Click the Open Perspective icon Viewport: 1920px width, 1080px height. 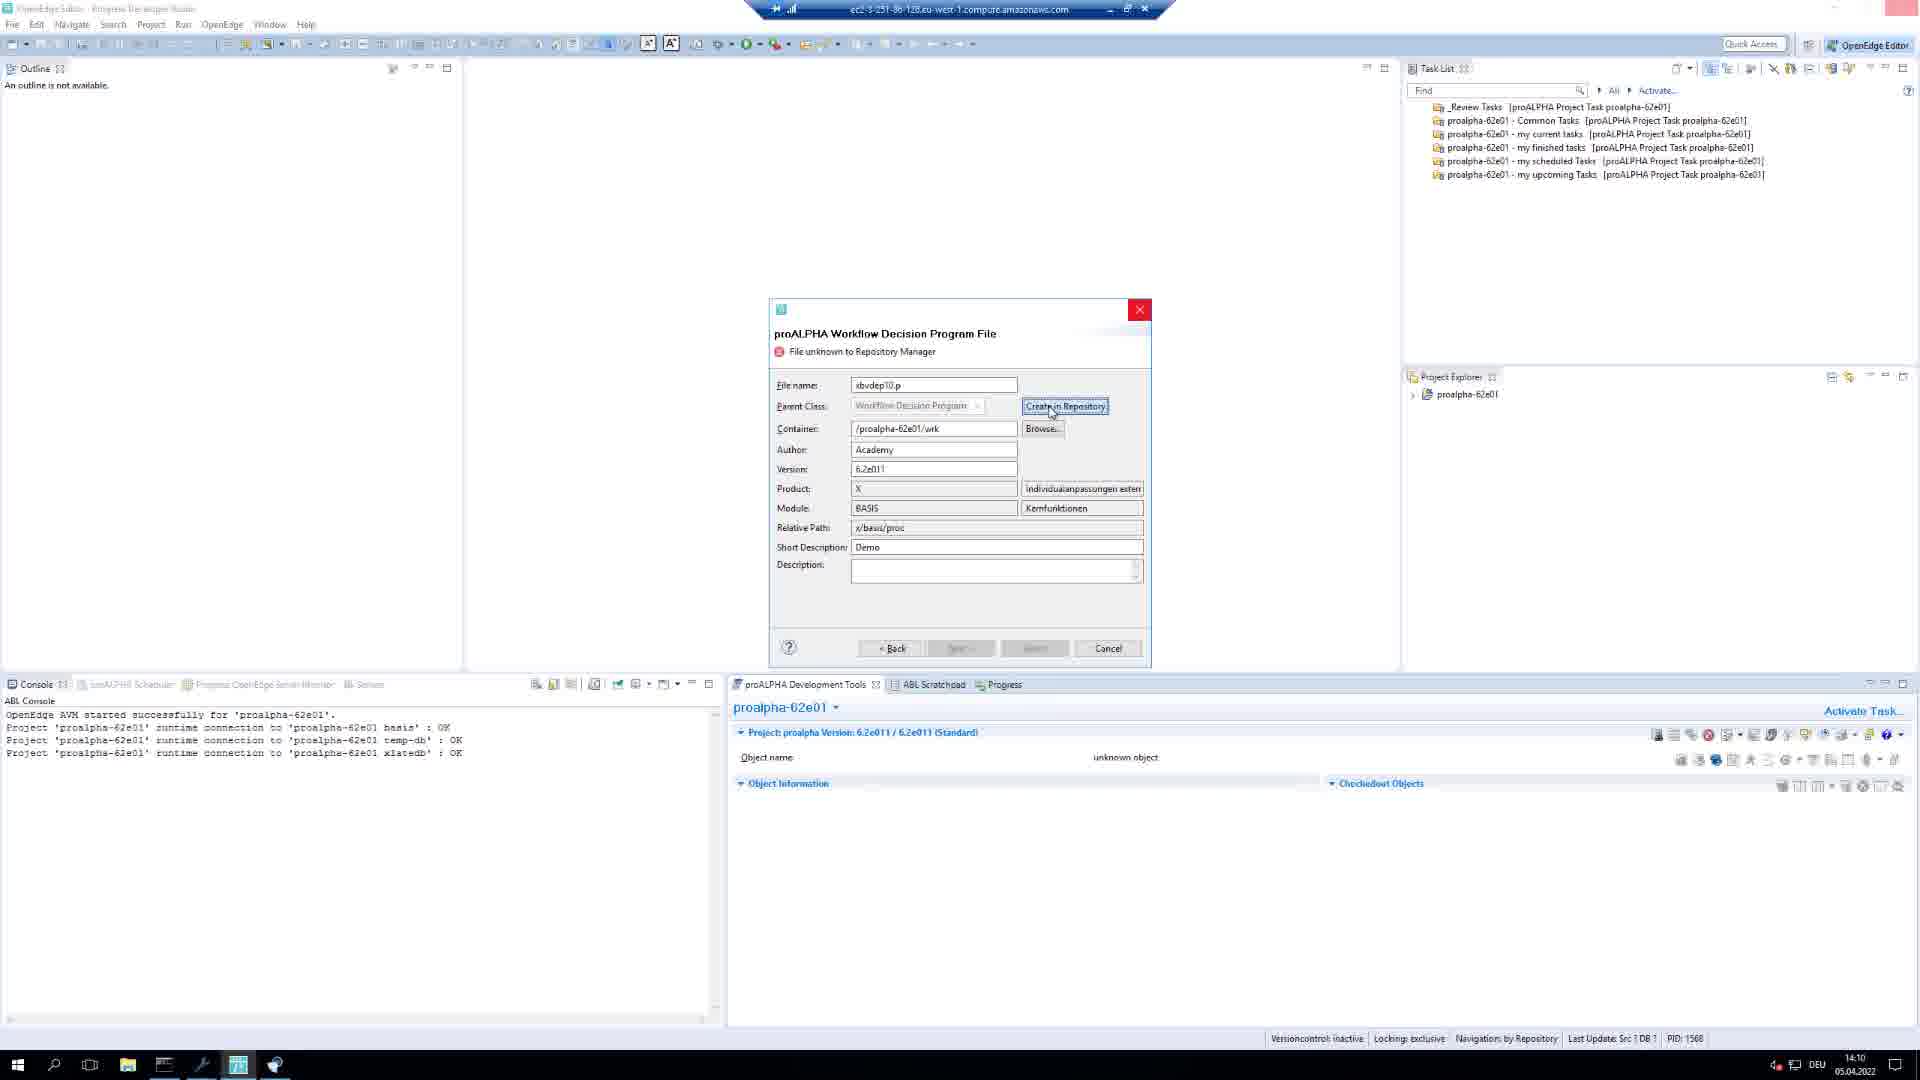click(1808, 45)
